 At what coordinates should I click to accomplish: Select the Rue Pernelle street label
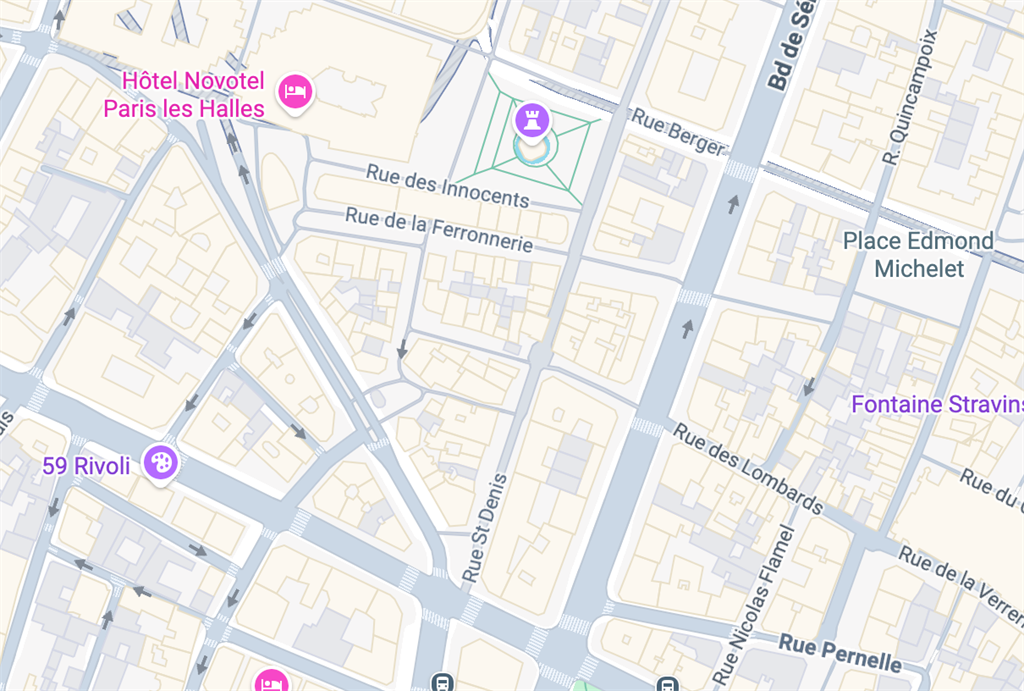coord(840,654)
